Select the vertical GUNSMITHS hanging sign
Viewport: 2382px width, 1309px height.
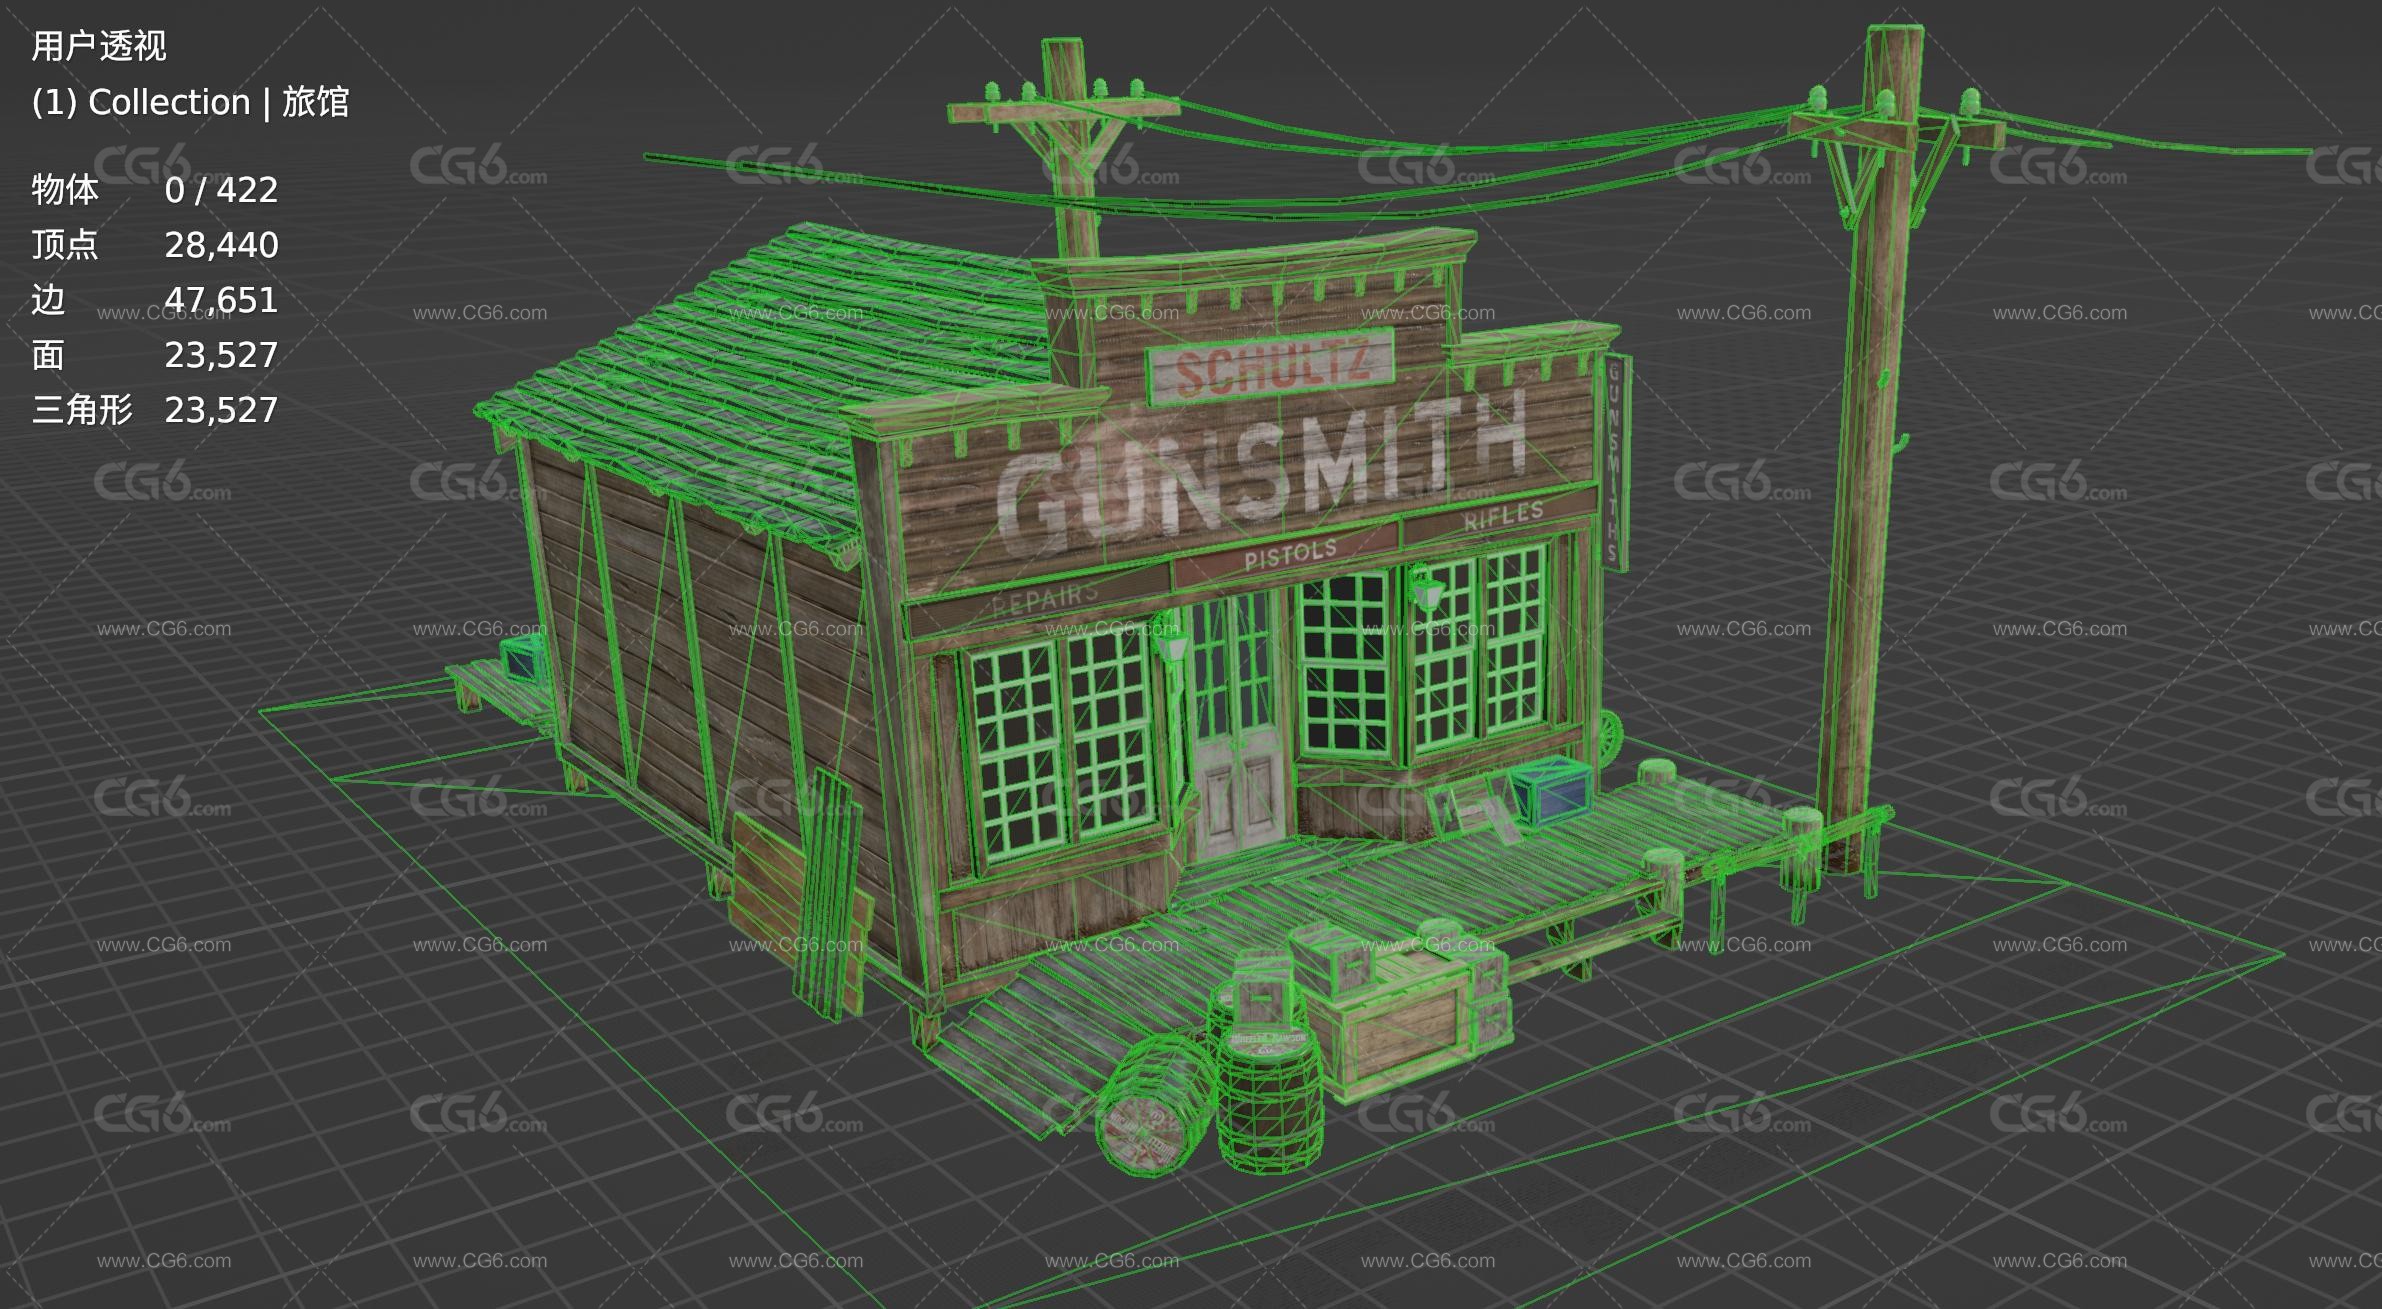click(1615, 463)
